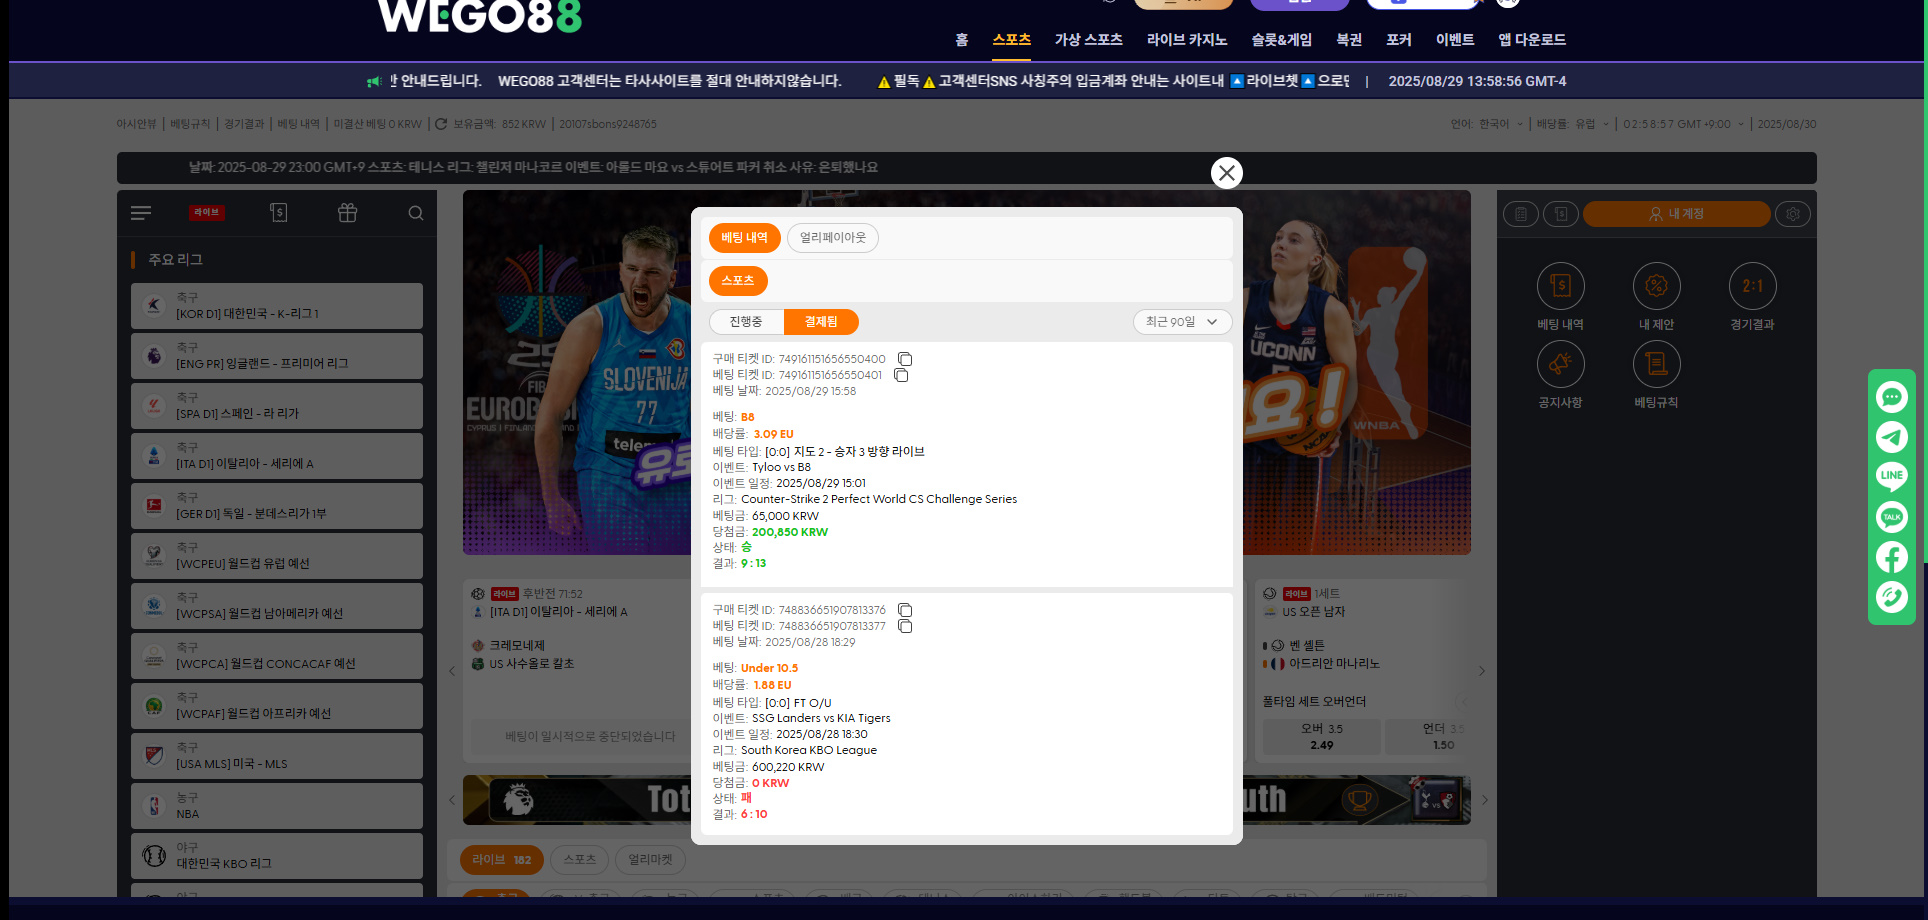The image size is (1928, 920).
Task: Open the settings gear in right panel
Action: [1793, 214]
